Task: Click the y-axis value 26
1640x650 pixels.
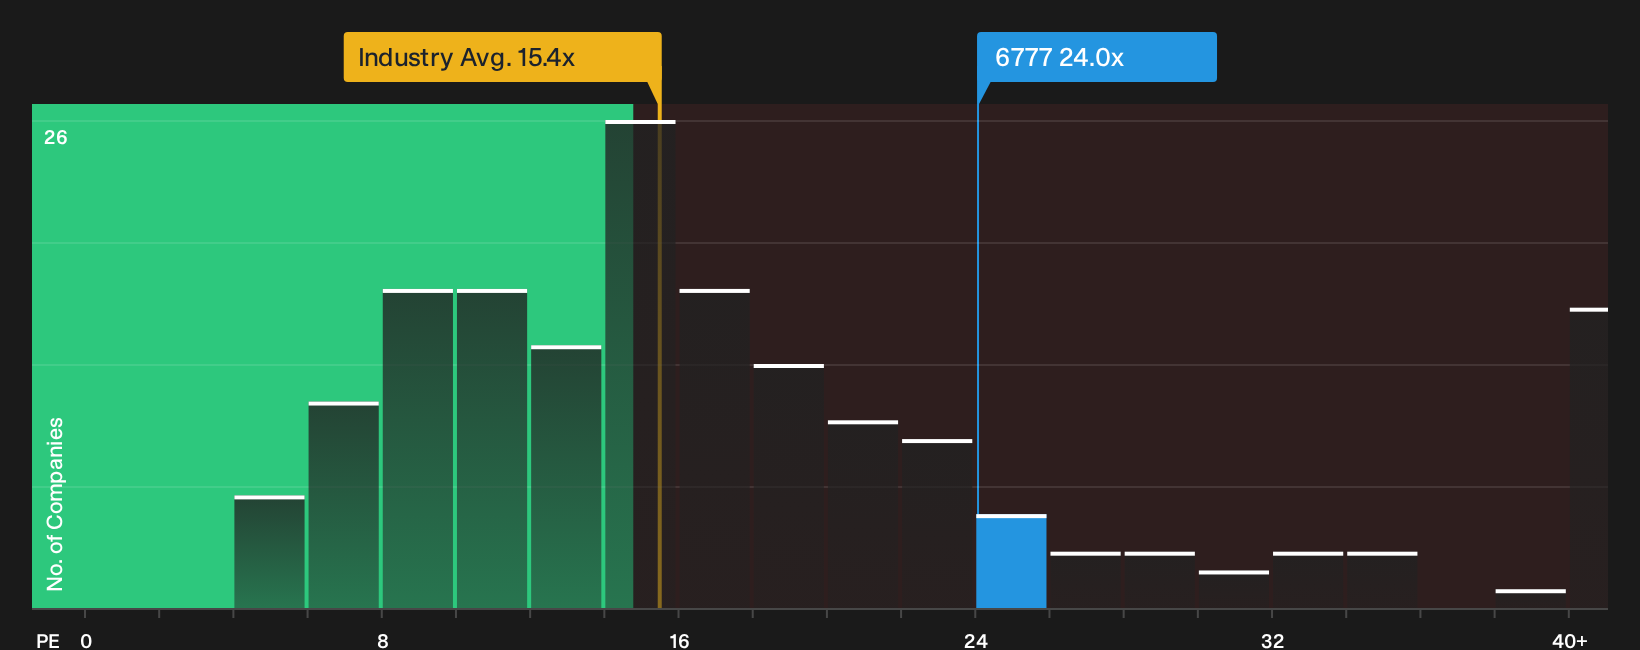Action: (56, 137)
